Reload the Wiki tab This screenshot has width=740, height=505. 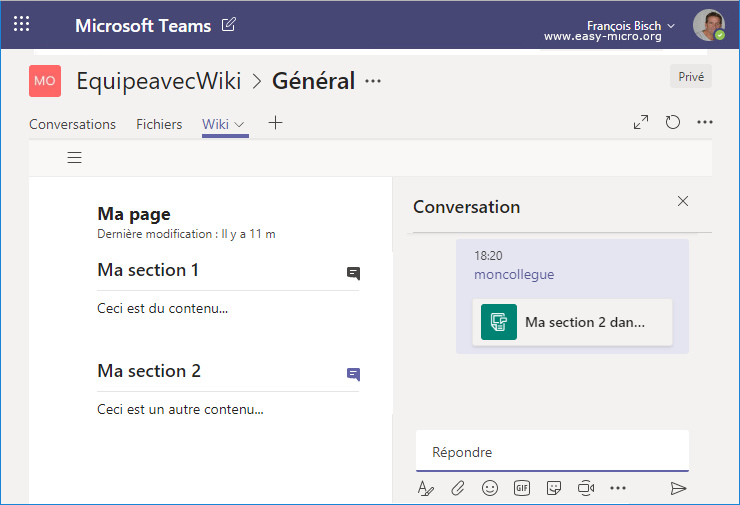pos(673,122)
